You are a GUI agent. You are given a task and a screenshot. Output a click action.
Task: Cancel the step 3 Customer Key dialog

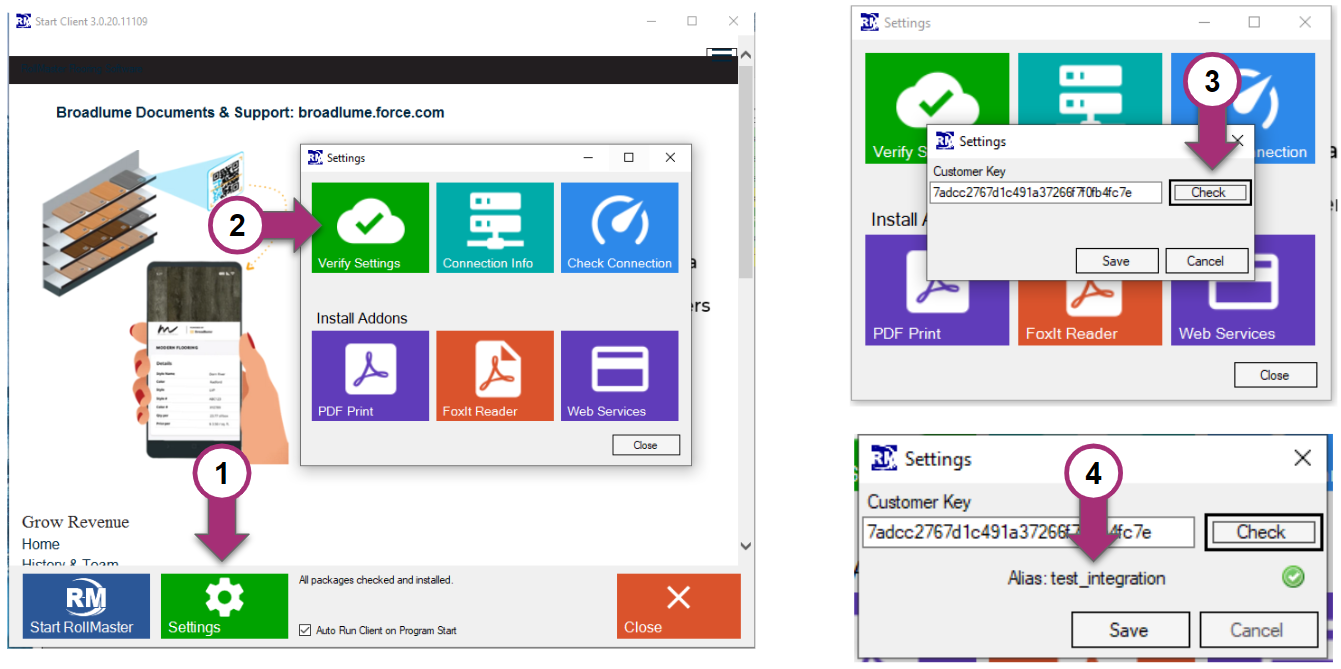point(1205,261)
